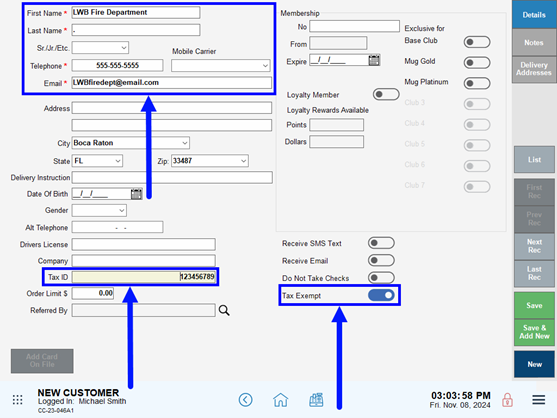The image size is (557, 418).
Task: Click the Telephone field with 555-555-5555
Action: click(118, 65)
